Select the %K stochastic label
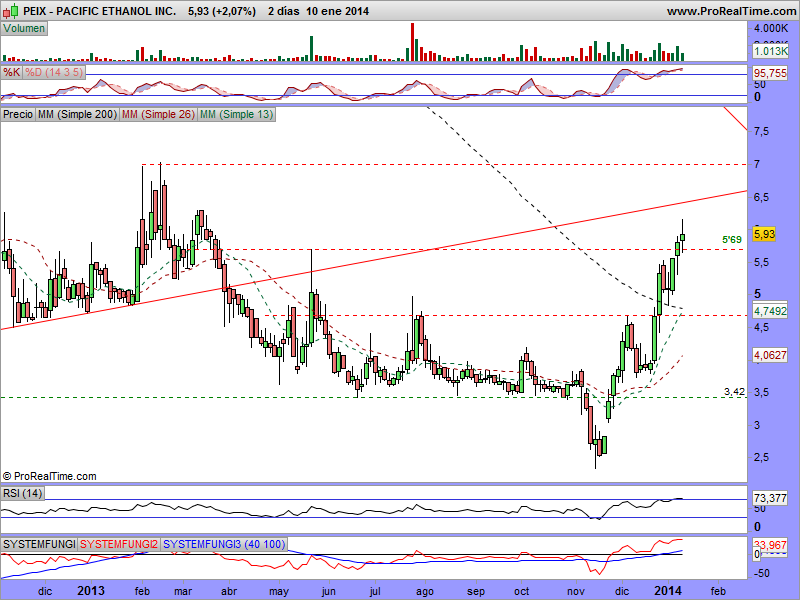The width and height of the screenshot is (800, 600). 11,72
